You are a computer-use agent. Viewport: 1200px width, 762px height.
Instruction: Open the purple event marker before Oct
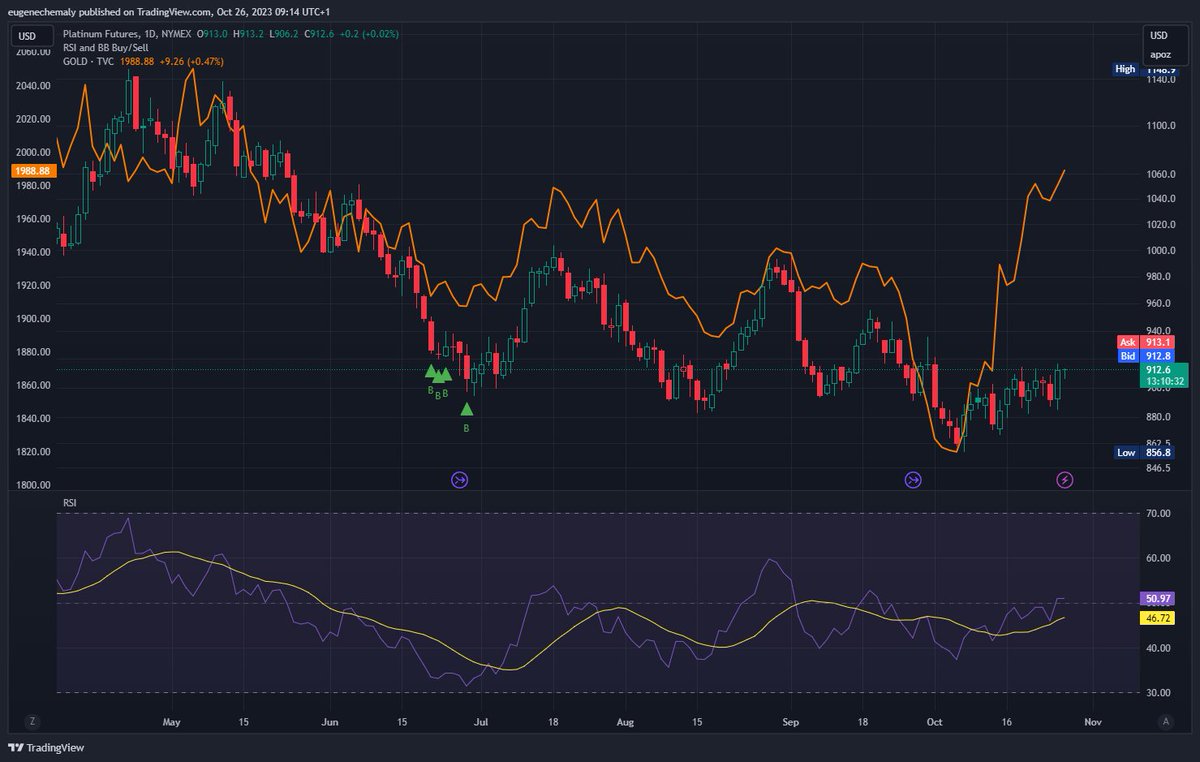click(x=913, y=480)
